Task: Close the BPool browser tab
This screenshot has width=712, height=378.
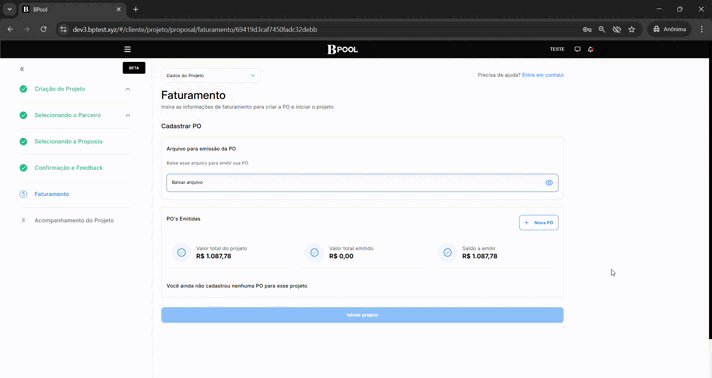Action: coord(119,9)
